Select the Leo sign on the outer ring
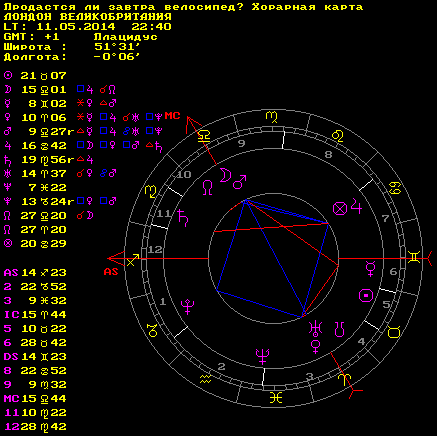The width and height of the screenshot is (437, 436). [338, 136]
